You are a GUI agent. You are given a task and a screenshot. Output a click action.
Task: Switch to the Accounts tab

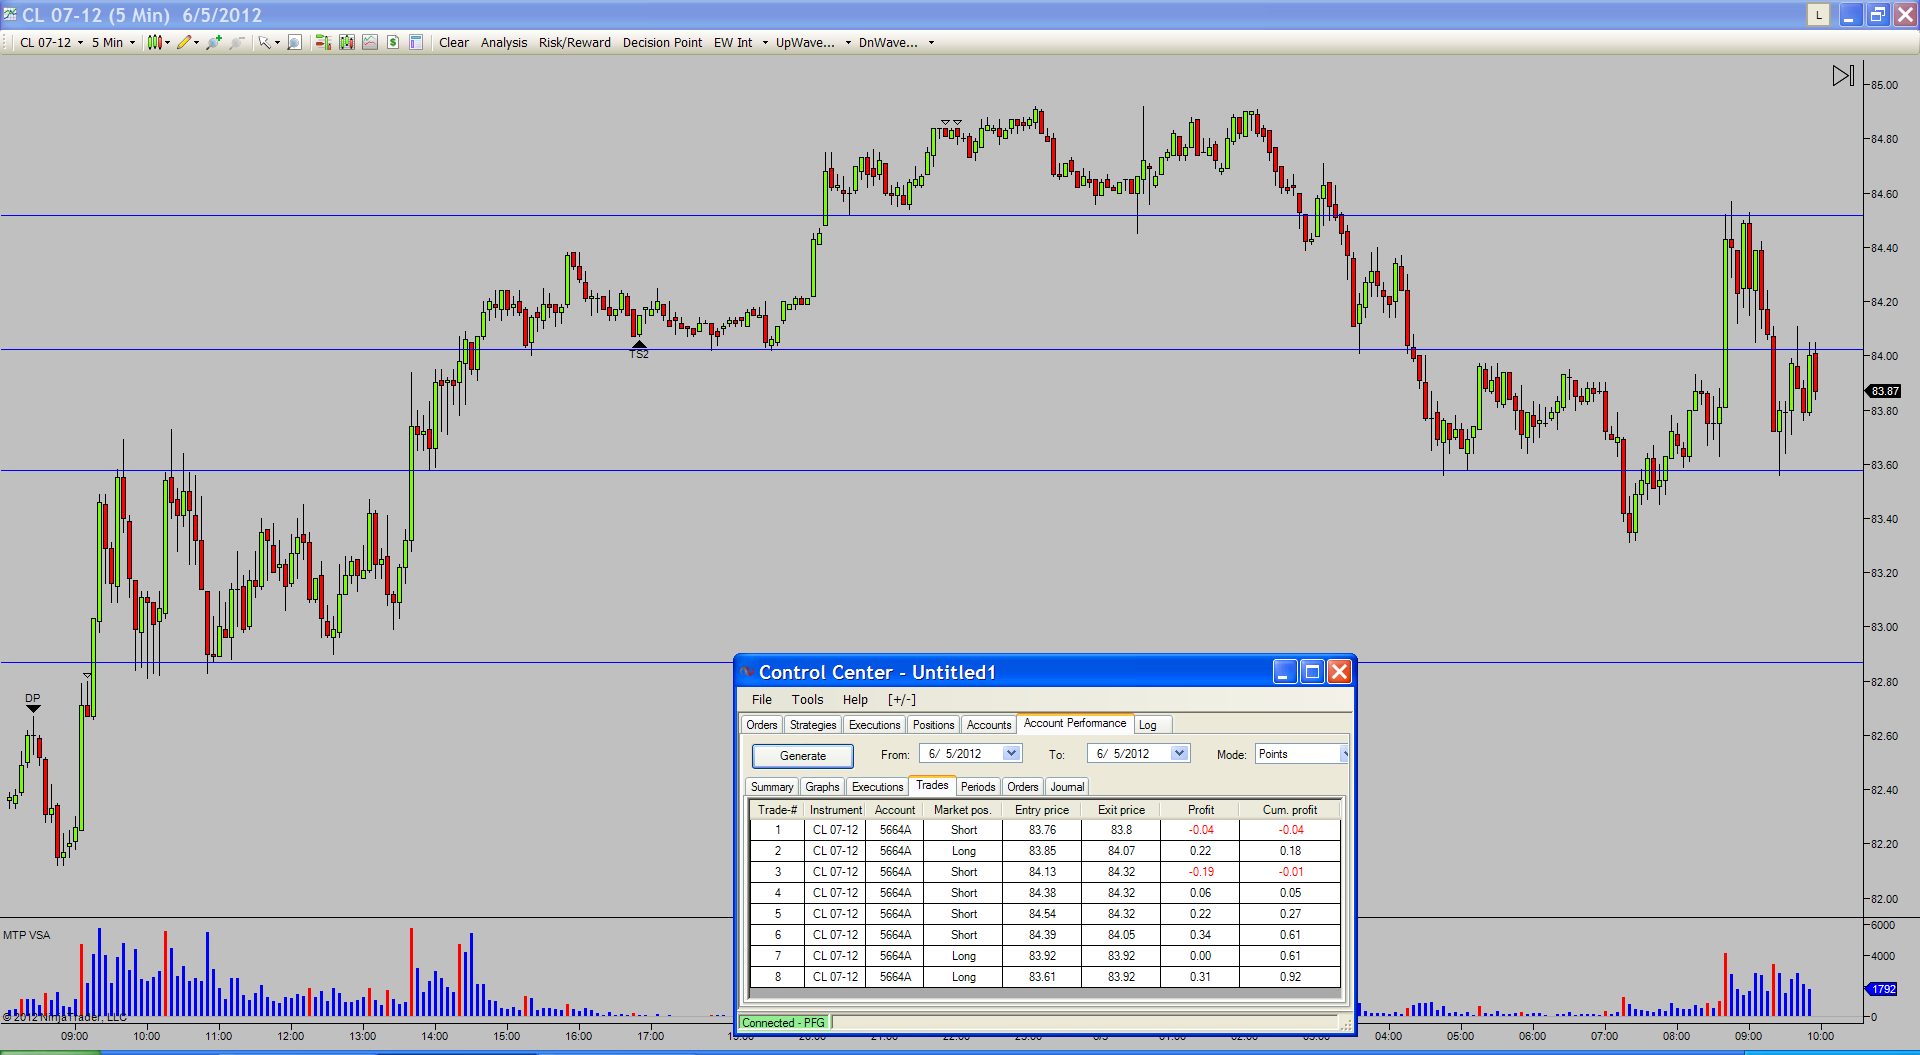989,725
